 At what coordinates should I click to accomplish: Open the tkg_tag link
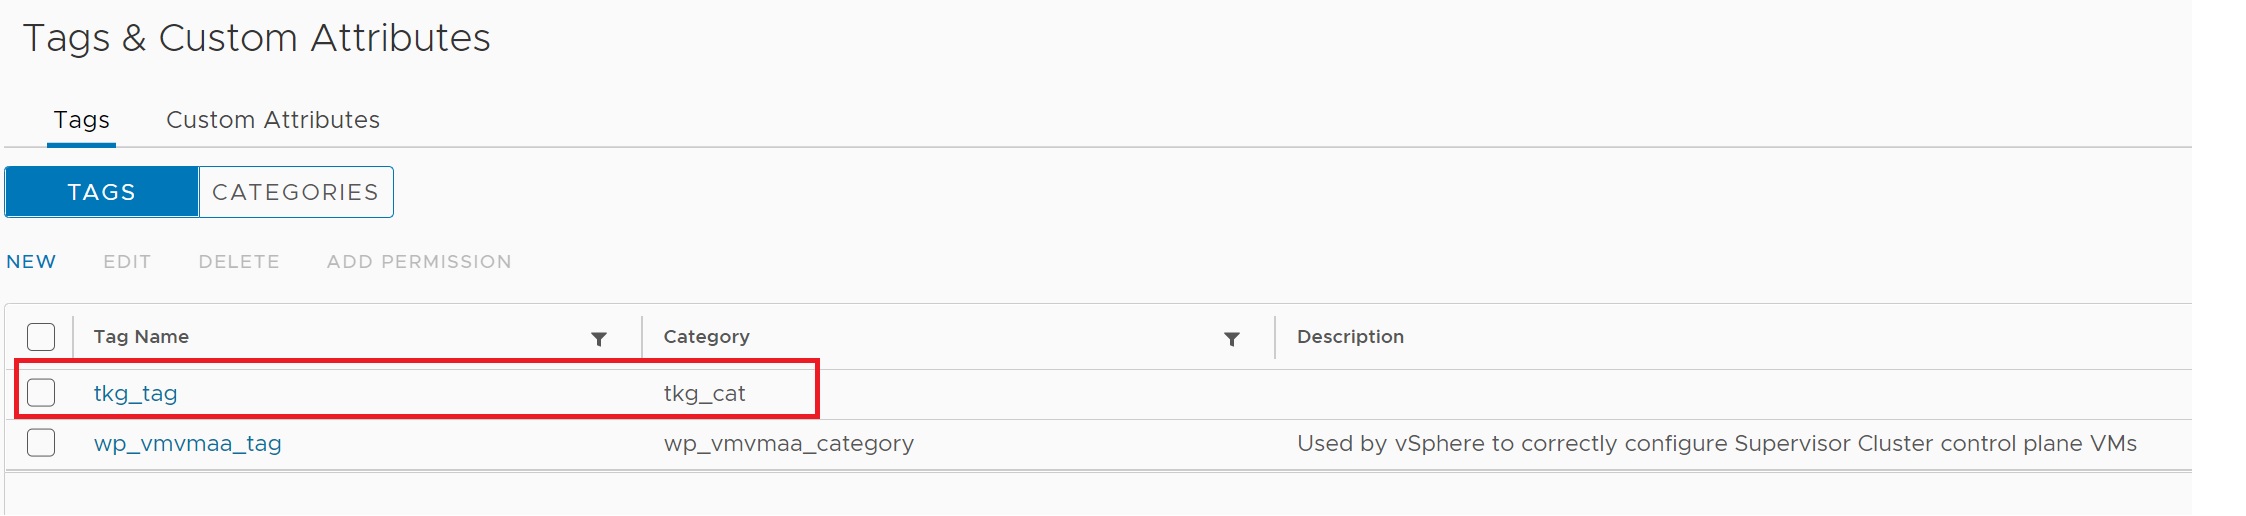coord(136,393)
